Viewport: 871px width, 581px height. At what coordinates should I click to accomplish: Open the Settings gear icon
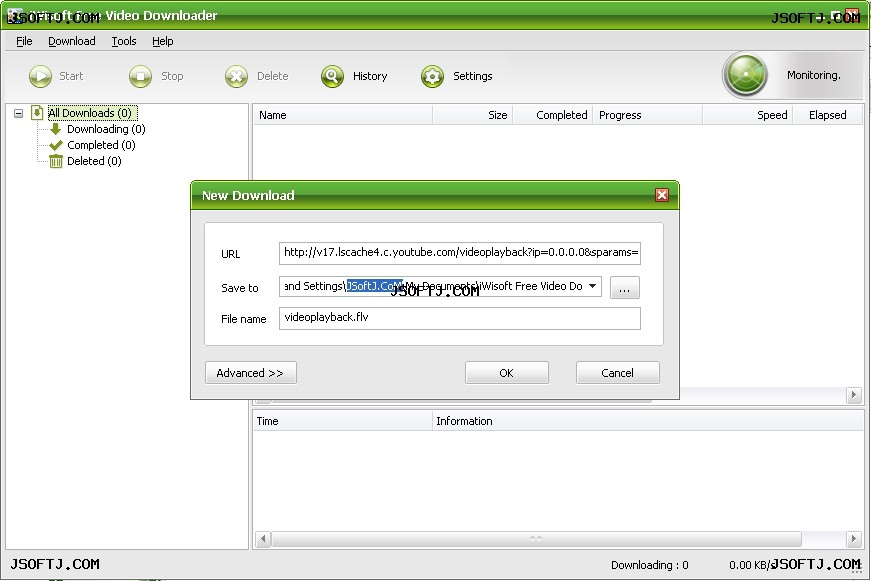432,76
